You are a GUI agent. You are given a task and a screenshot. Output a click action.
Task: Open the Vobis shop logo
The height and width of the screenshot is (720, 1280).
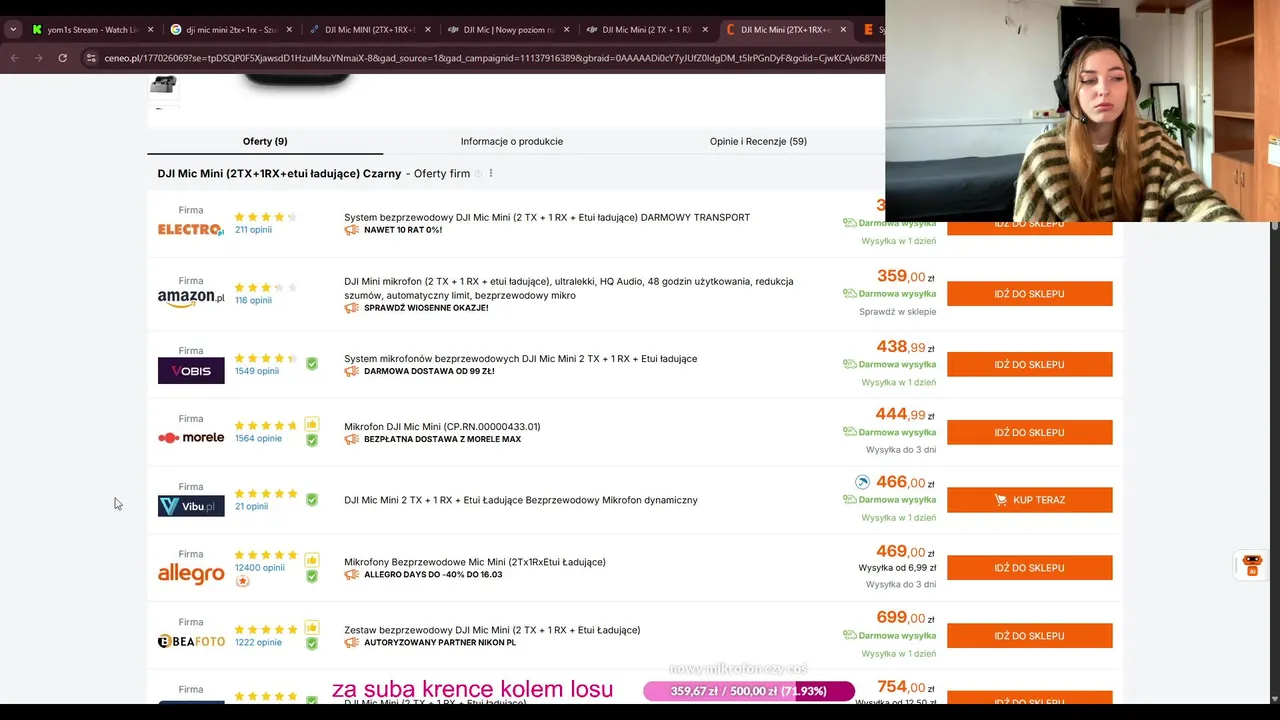pos(191,371)
